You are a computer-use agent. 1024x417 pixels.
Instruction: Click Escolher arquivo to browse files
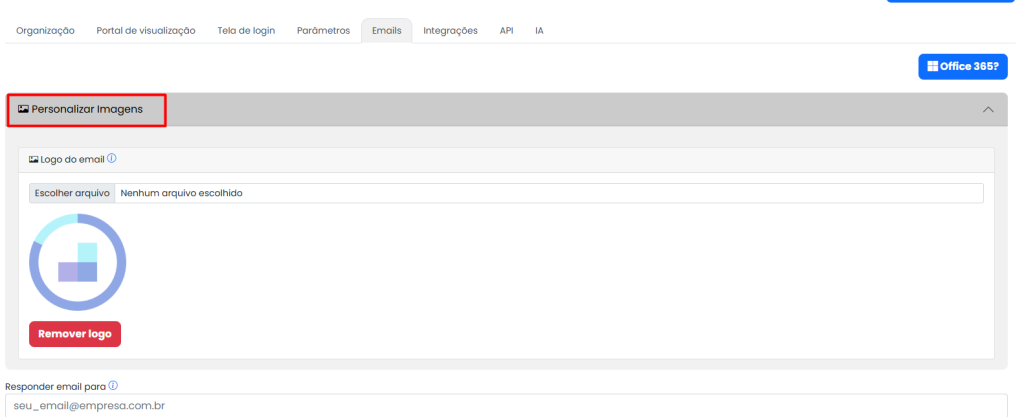click(72, 193)
